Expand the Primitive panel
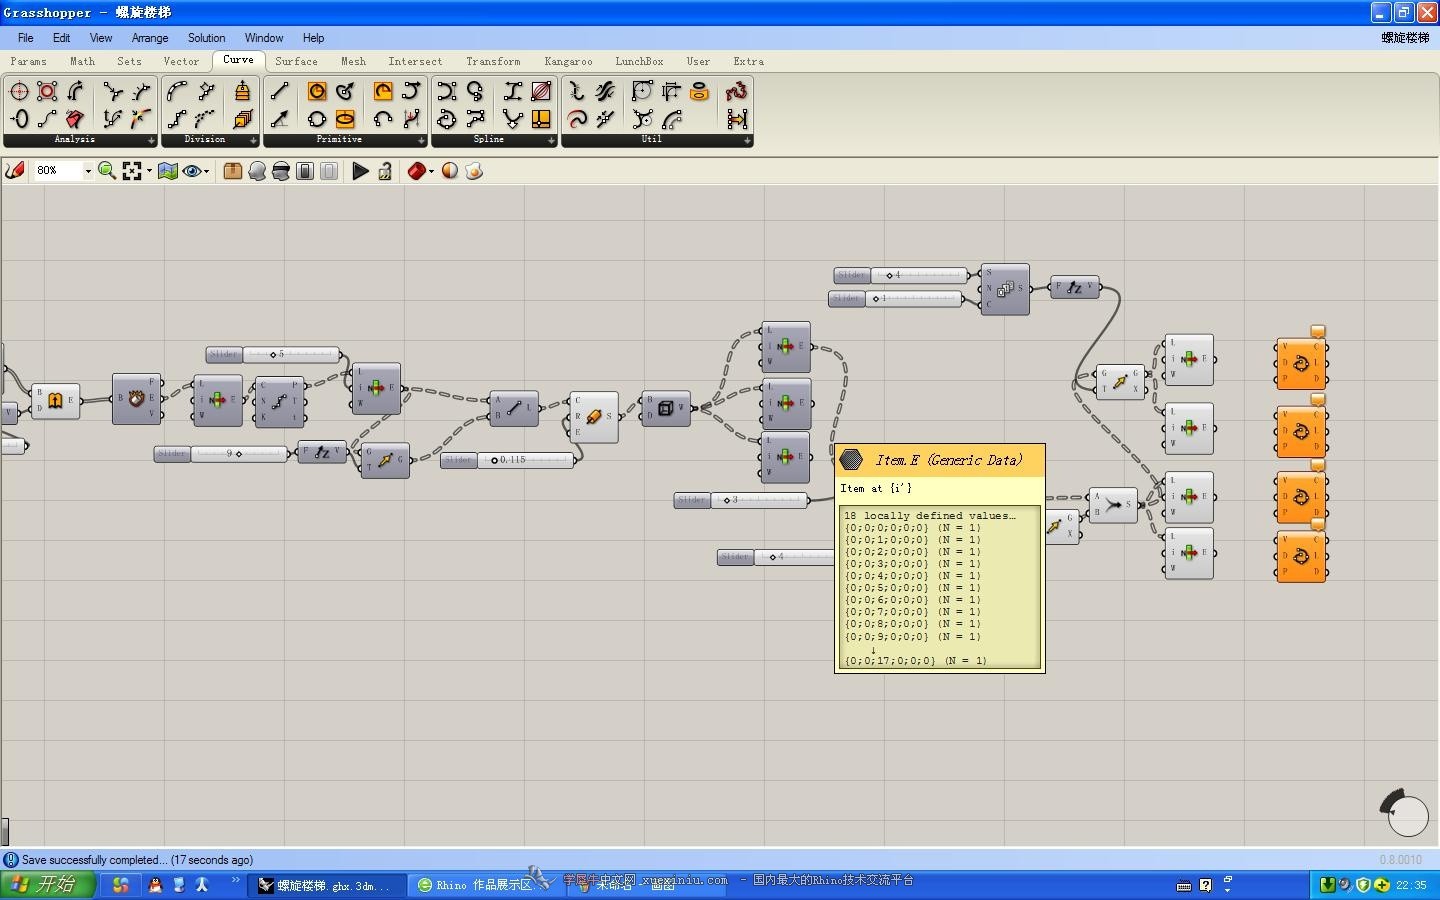 (420, 140)
